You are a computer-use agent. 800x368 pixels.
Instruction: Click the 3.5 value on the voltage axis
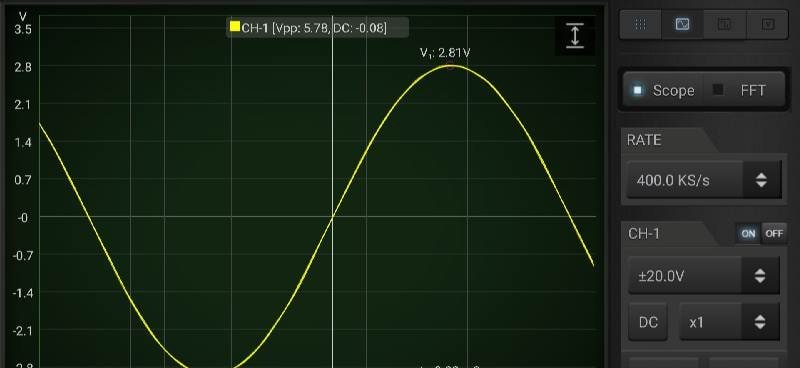(x=24, y=30)
